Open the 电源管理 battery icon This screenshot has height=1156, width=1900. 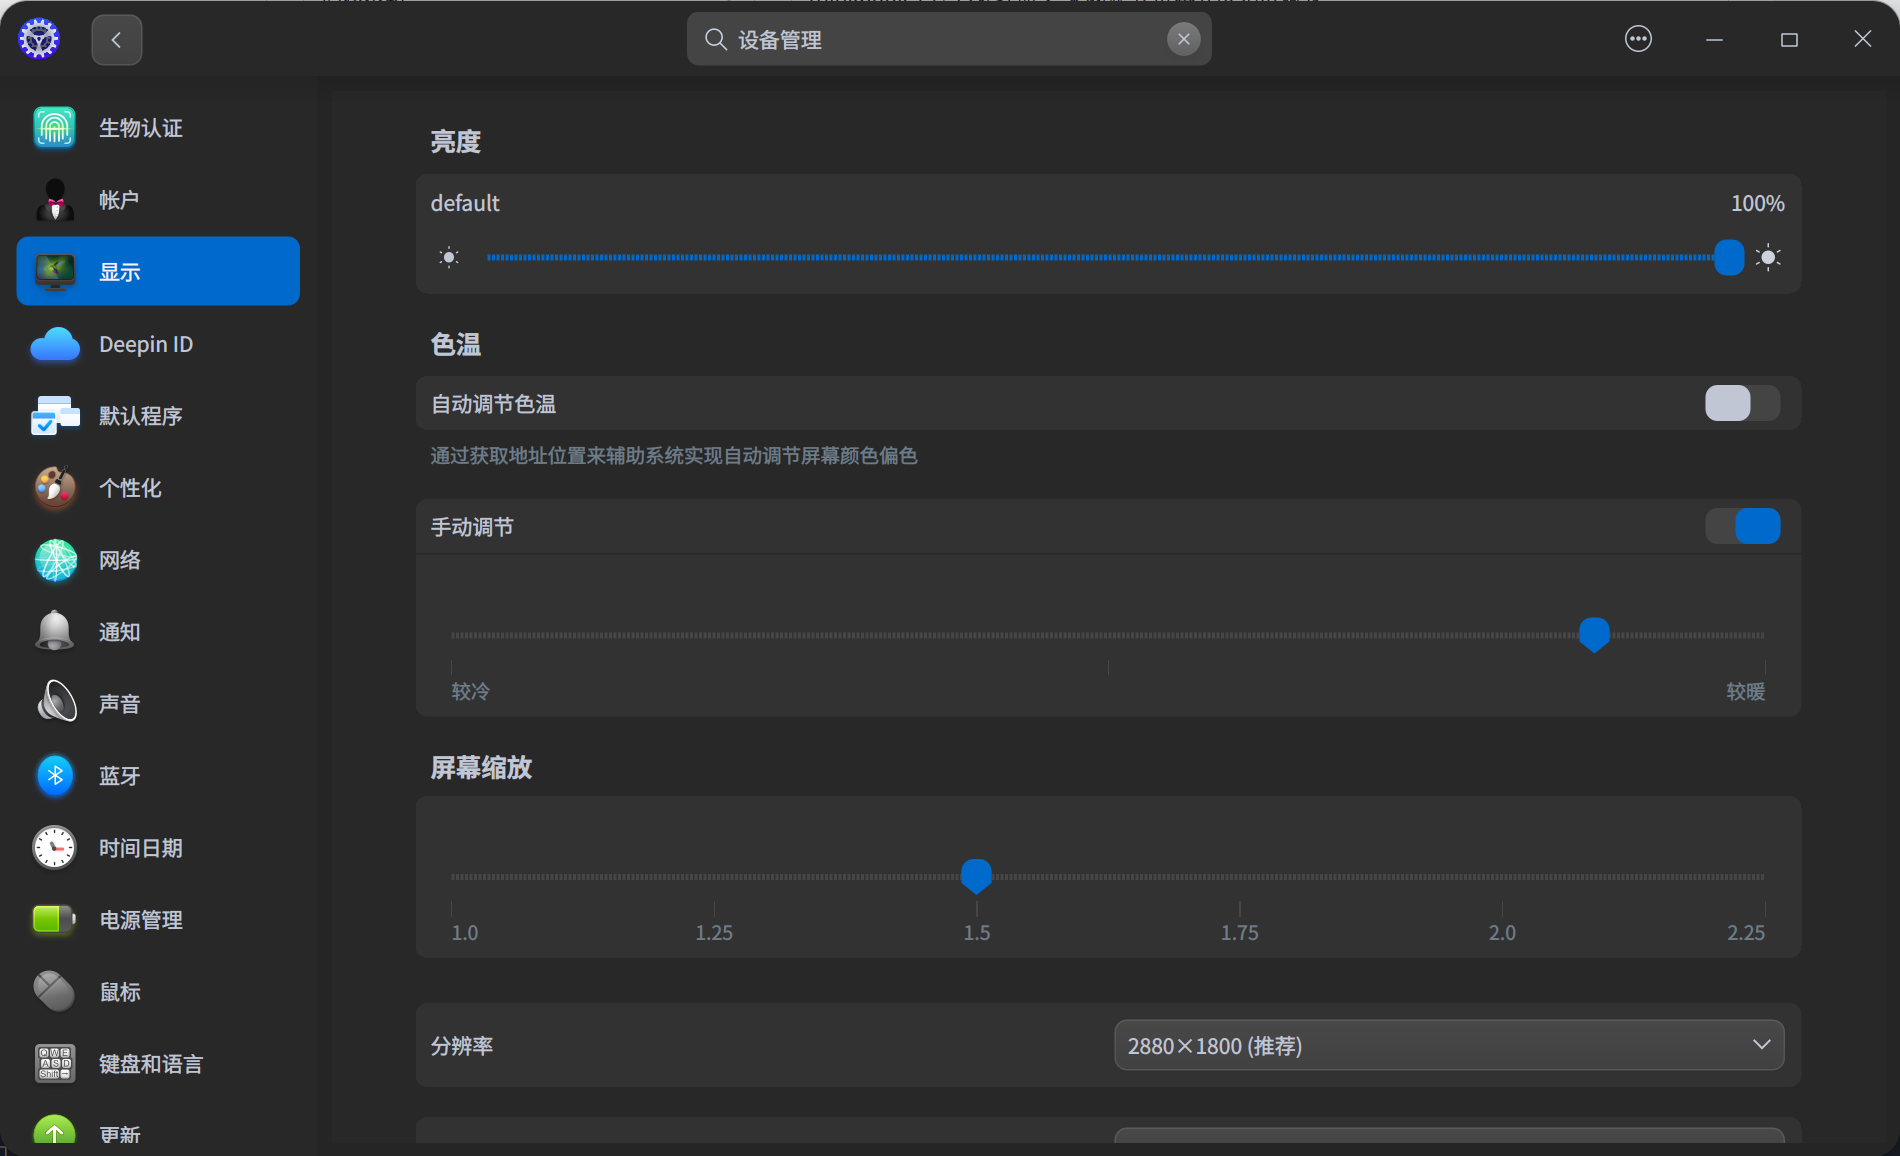55,920
